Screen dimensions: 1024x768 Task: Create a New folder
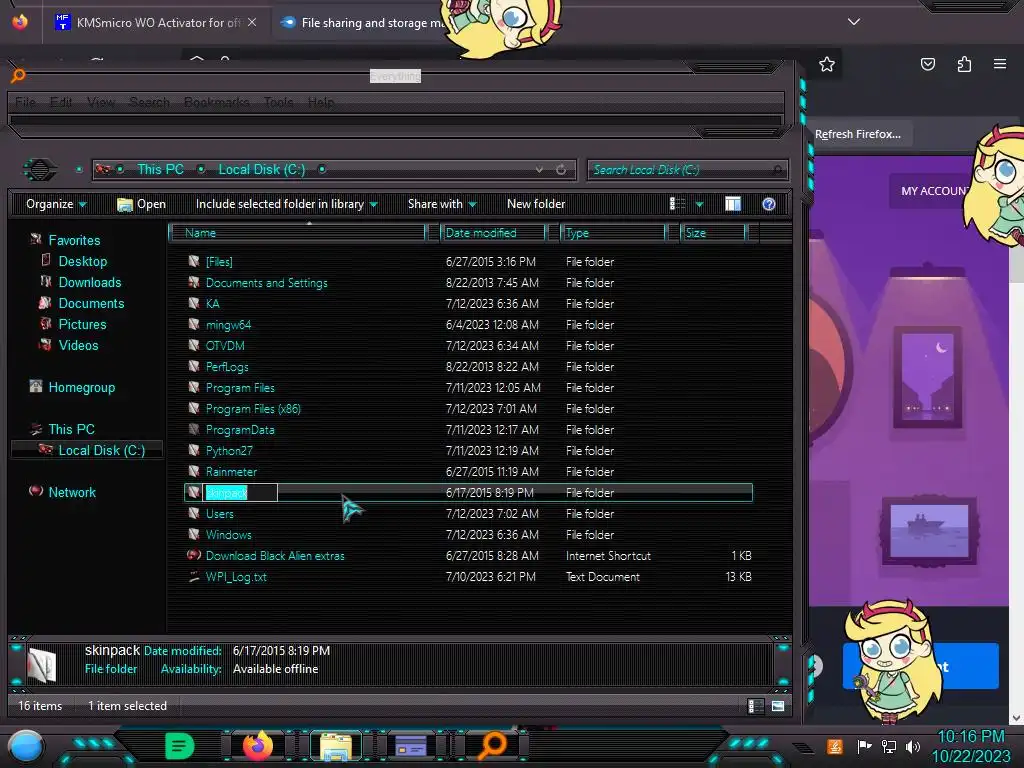(536, 204)
